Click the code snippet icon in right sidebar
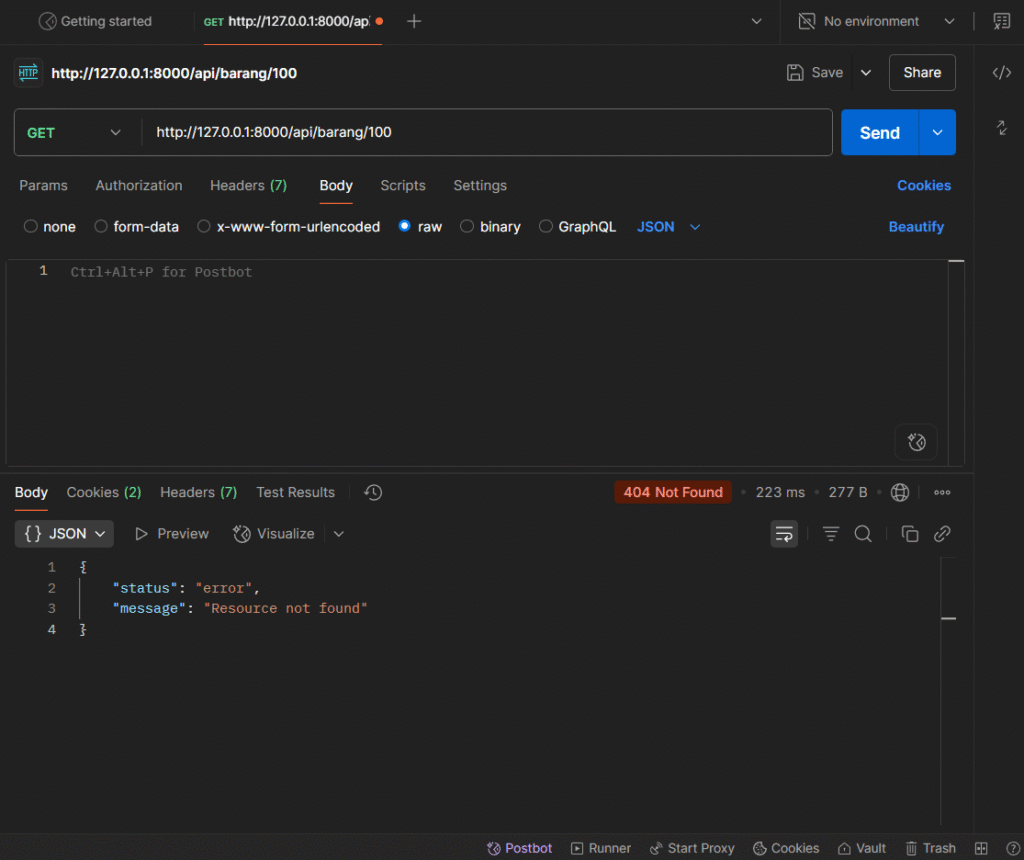Screen dimensions: 1024x860 click(1001, 72)
